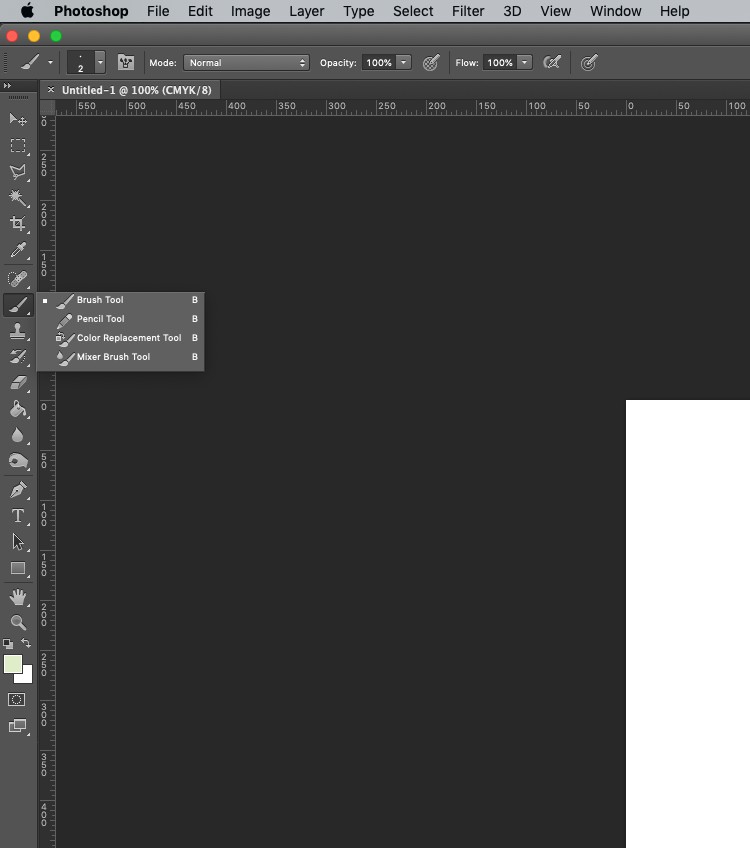Open the Edit menu
The height and width of the screenshot is (848, 750).
point(200,11)
